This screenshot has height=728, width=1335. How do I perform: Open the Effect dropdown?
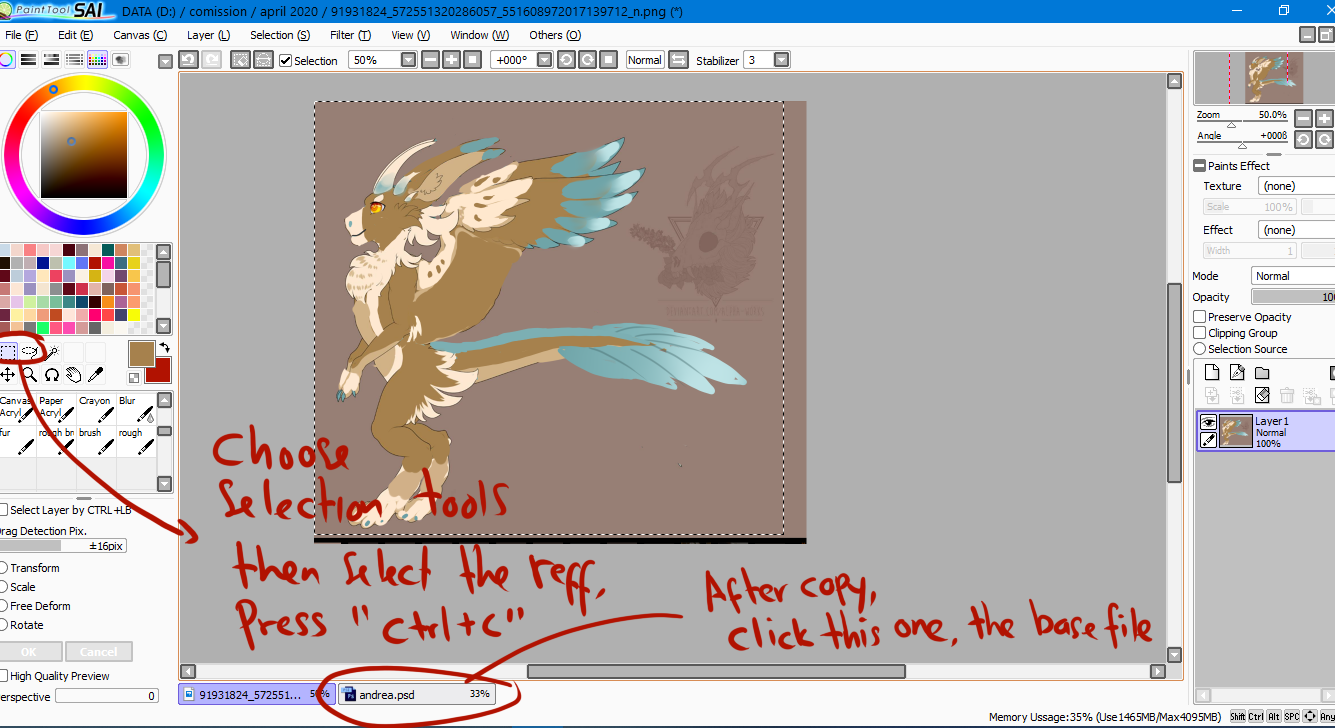1296,230
